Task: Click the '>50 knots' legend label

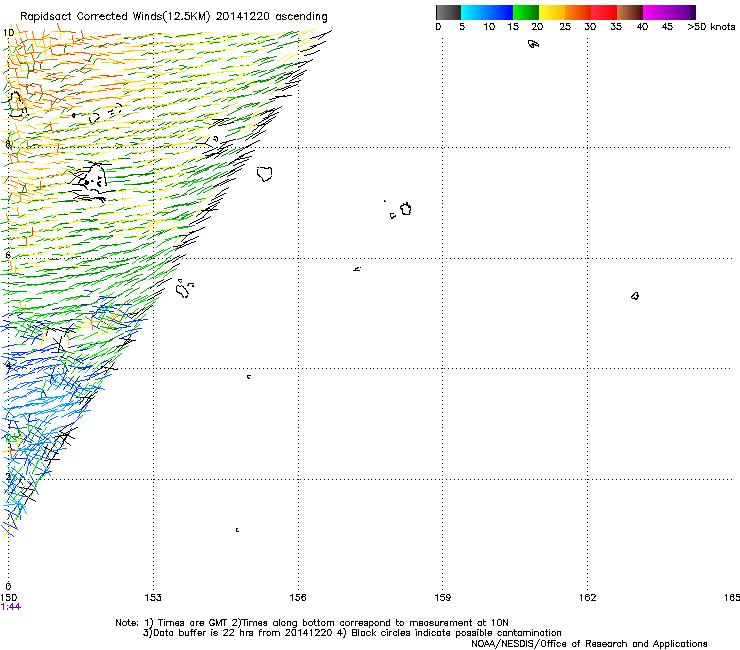Action: tap(711, 27)
